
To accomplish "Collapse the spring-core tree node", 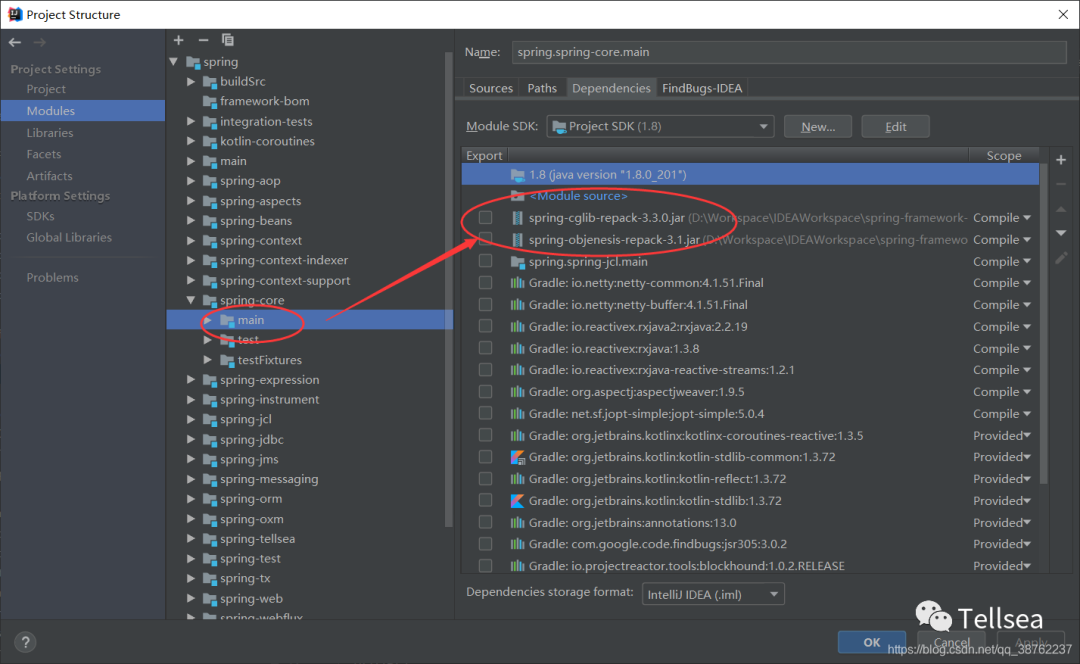I will tap(191, 300).
